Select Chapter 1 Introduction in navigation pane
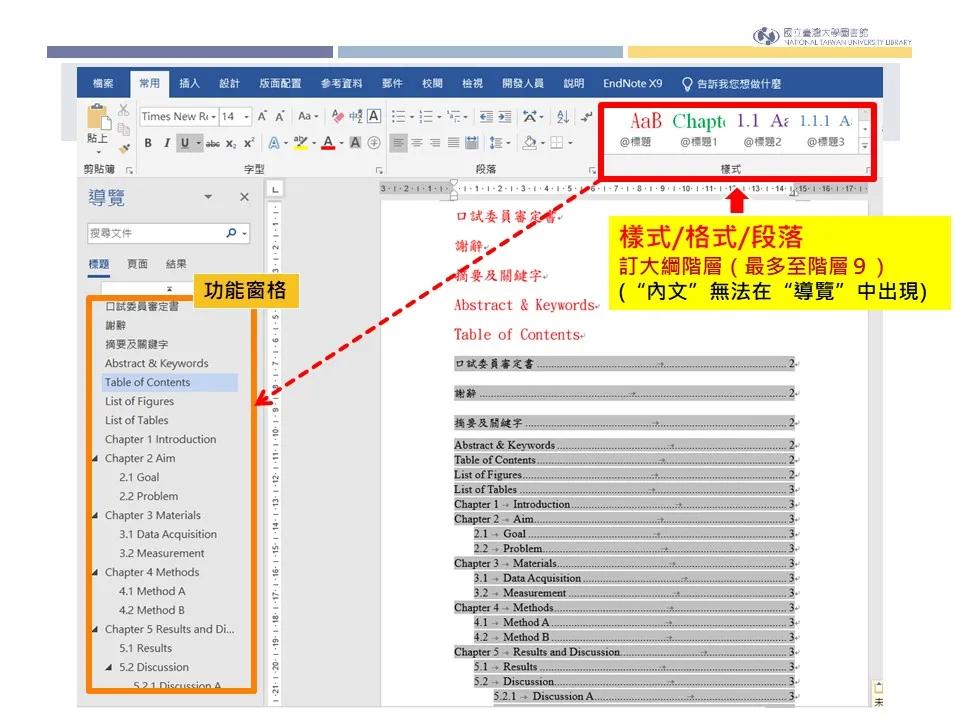This screenshot has height=720, width=960. click(x=160, y=439)
